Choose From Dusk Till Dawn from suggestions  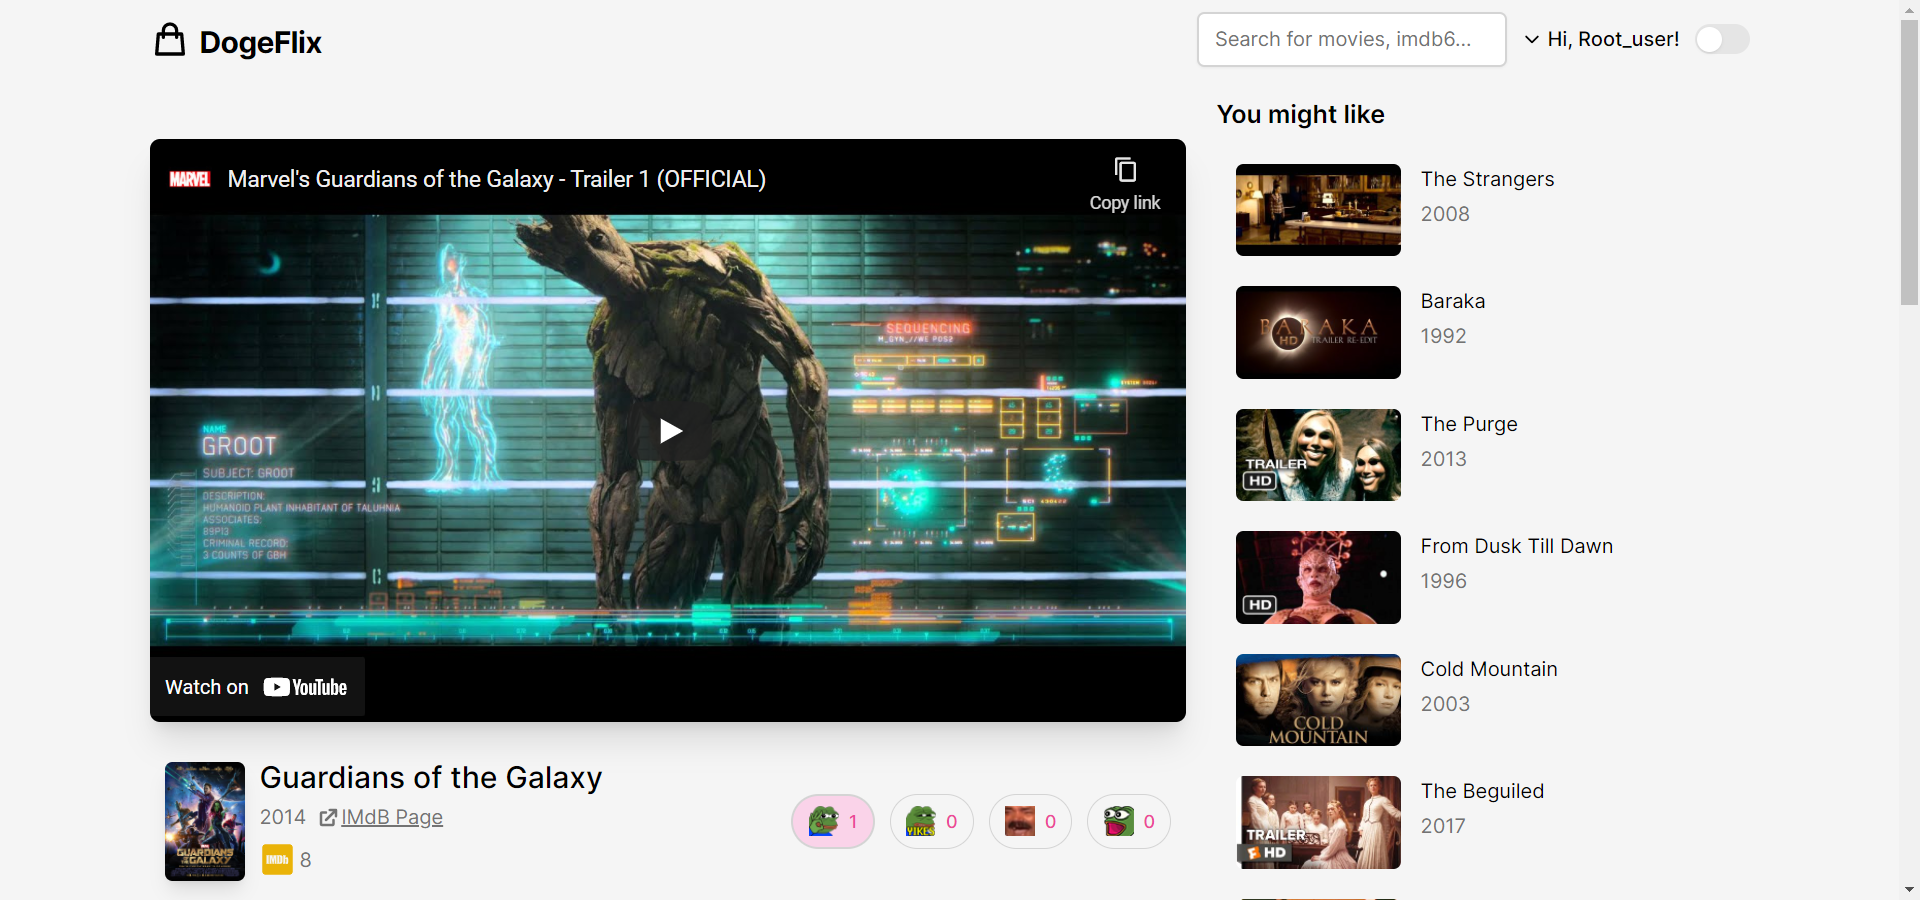point(1516,547)
